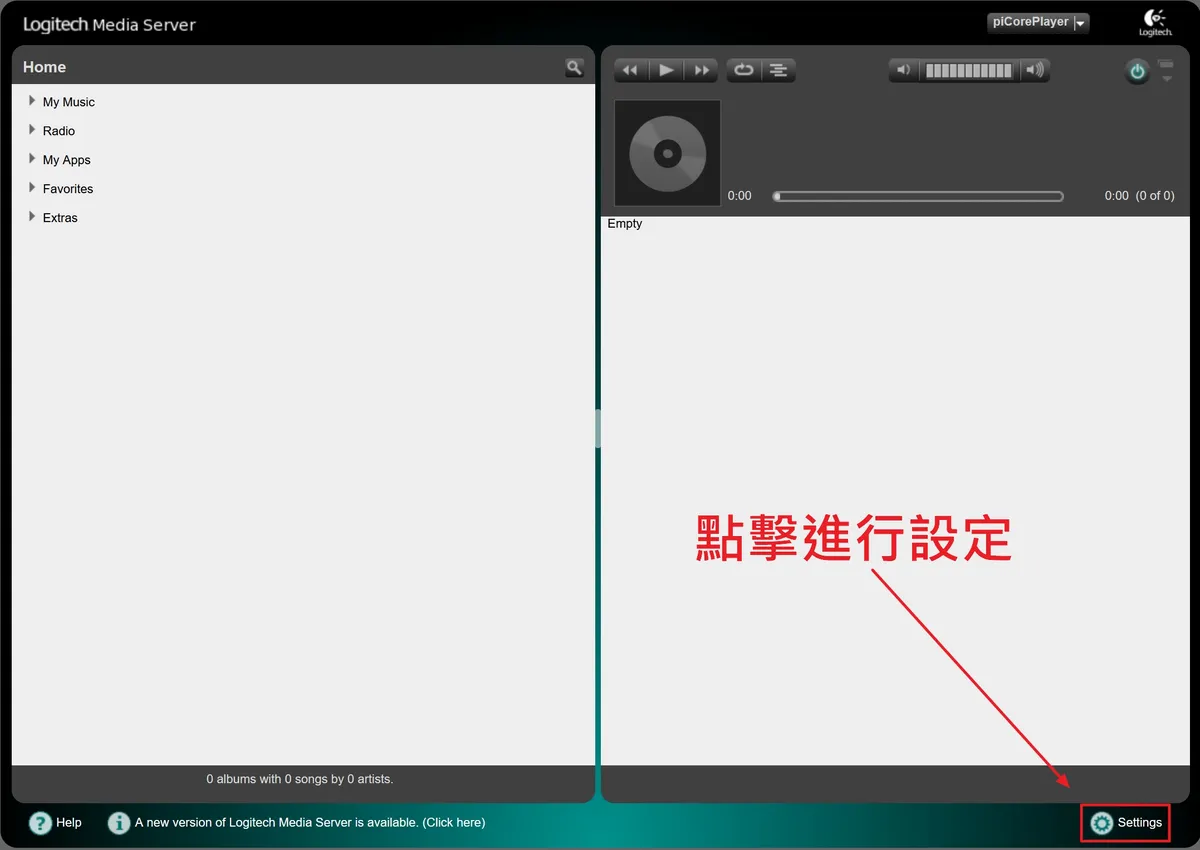Click the panel splitter handle between panes
This screenshot has height=850, width=1200.
tap(598, 428)
